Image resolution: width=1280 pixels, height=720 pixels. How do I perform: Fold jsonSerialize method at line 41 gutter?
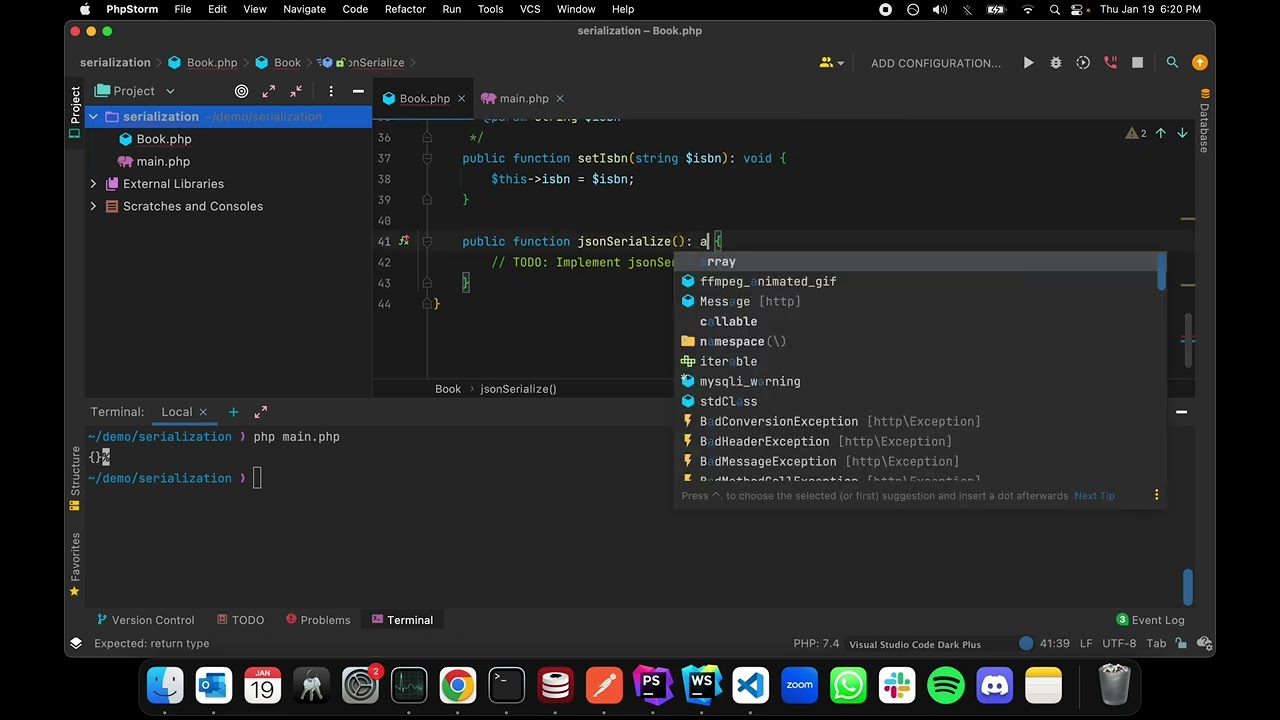[x=427, y=241]
